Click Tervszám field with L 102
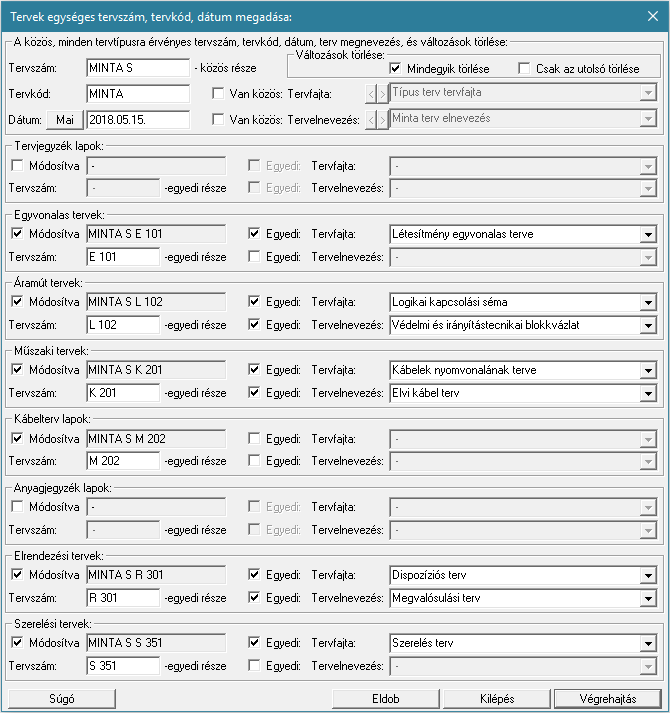670x713 pixels. (123, 325)
